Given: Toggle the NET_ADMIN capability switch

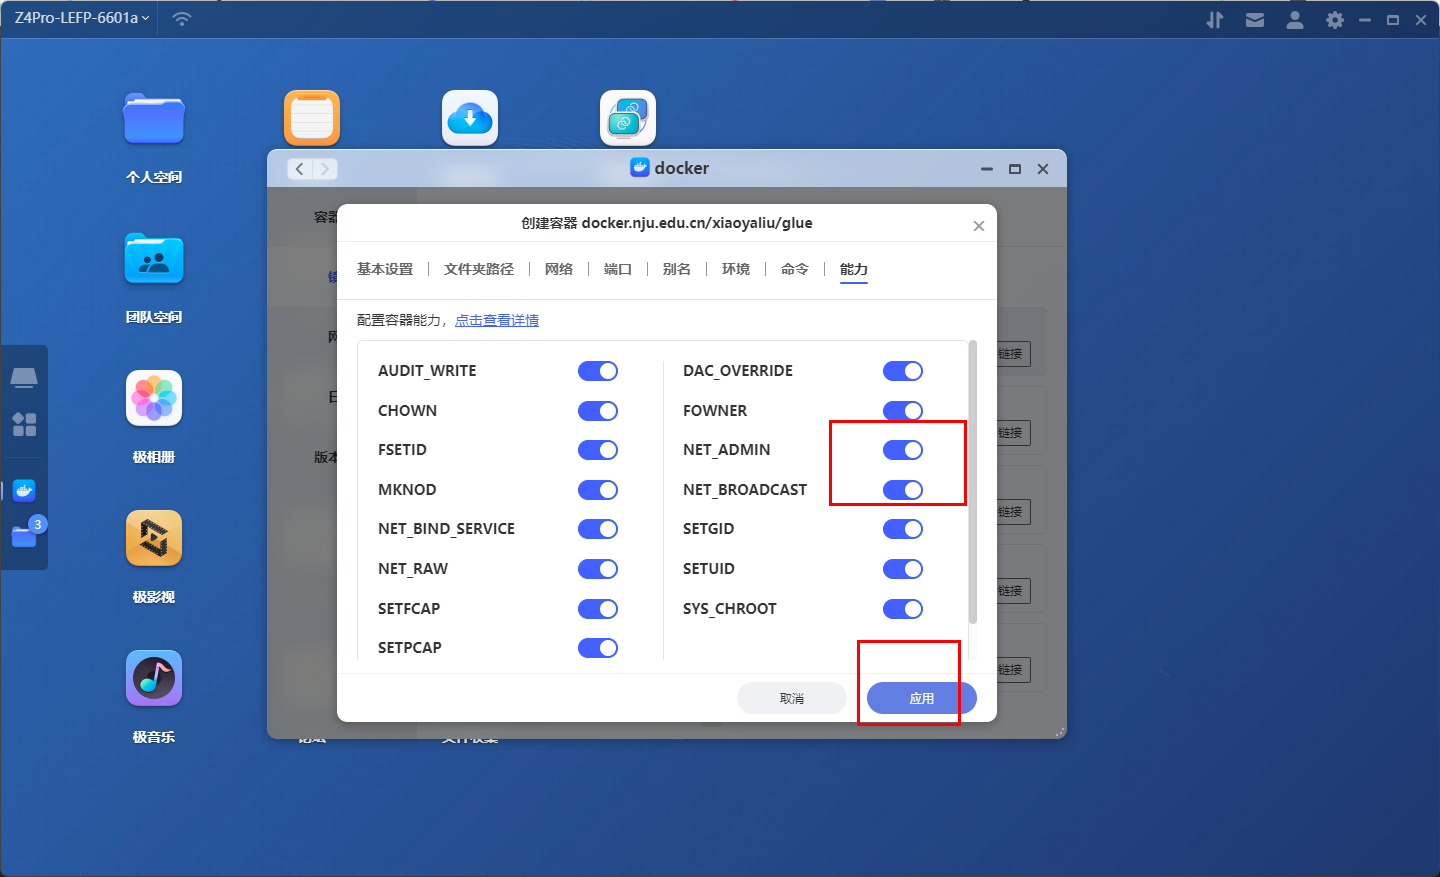Looking at the screenshot, I should point(902,450).
